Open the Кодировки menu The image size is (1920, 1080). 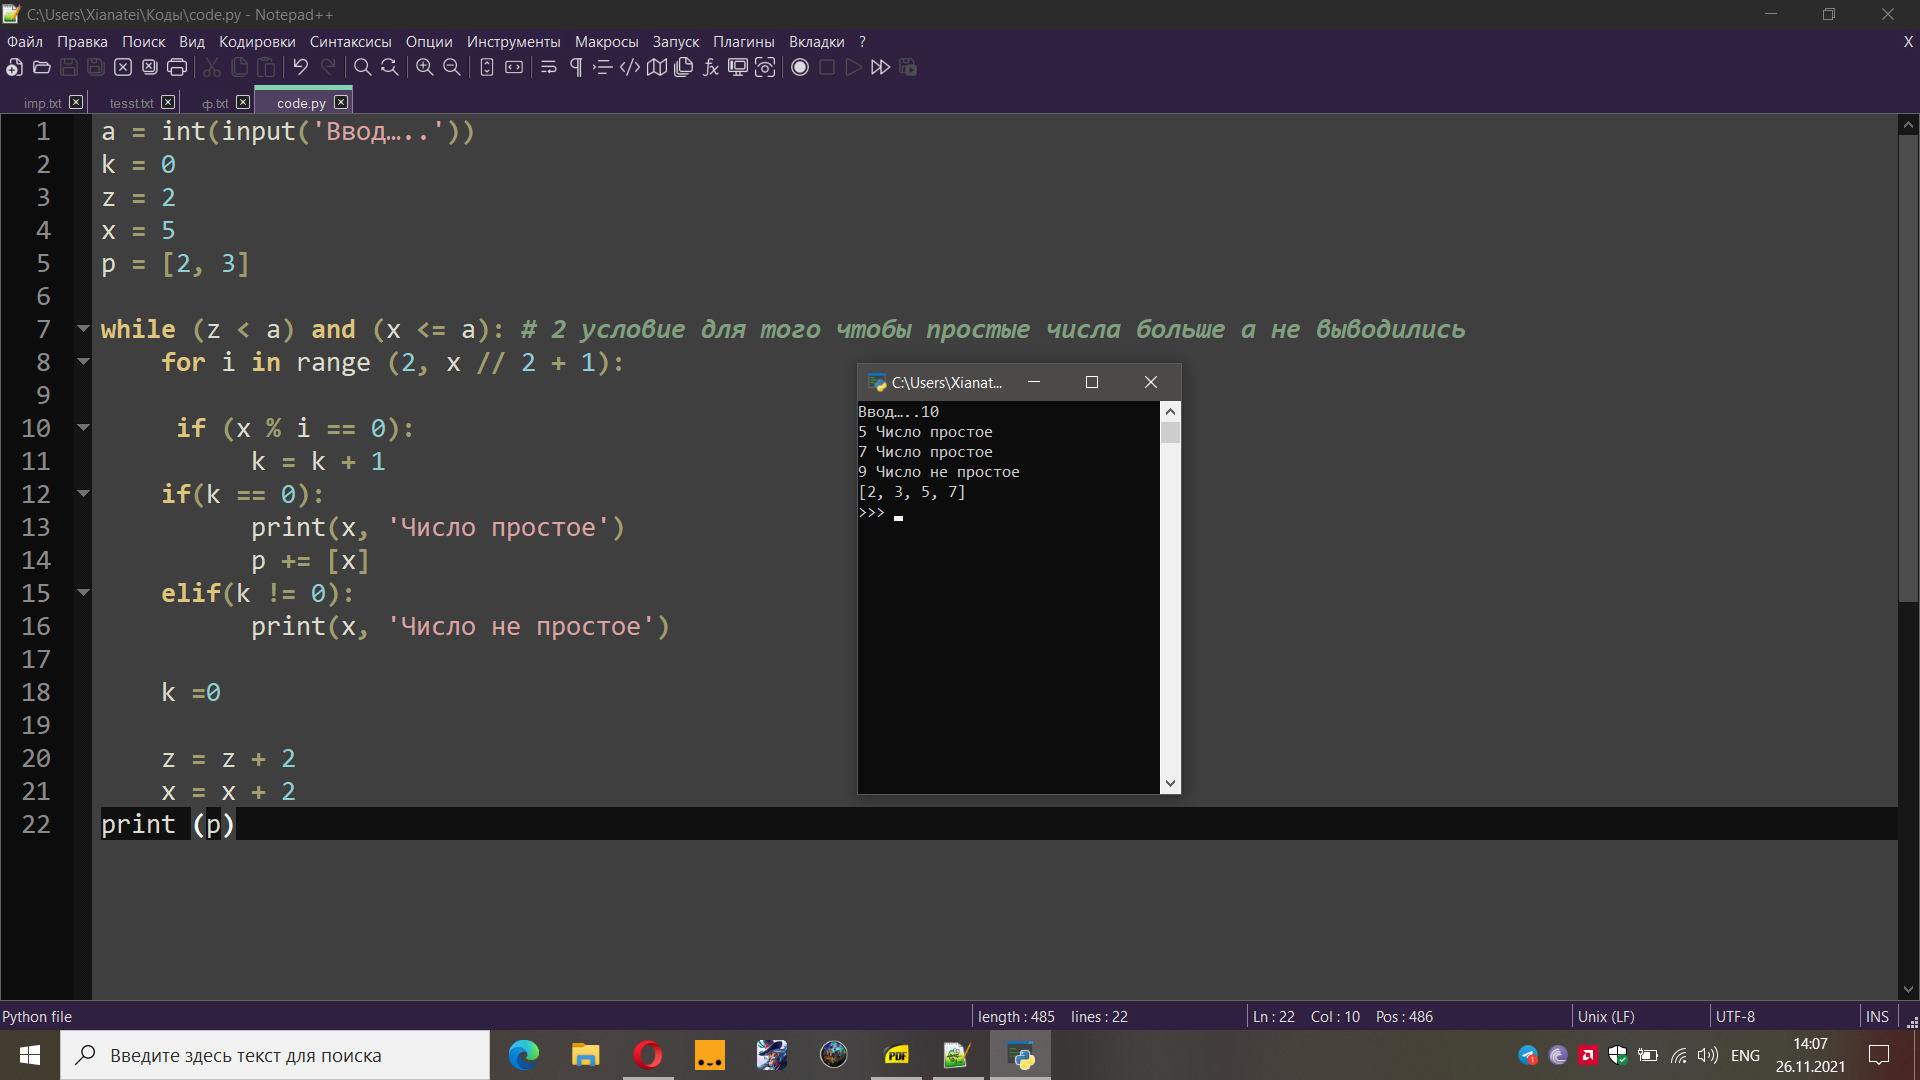[257, 41]
